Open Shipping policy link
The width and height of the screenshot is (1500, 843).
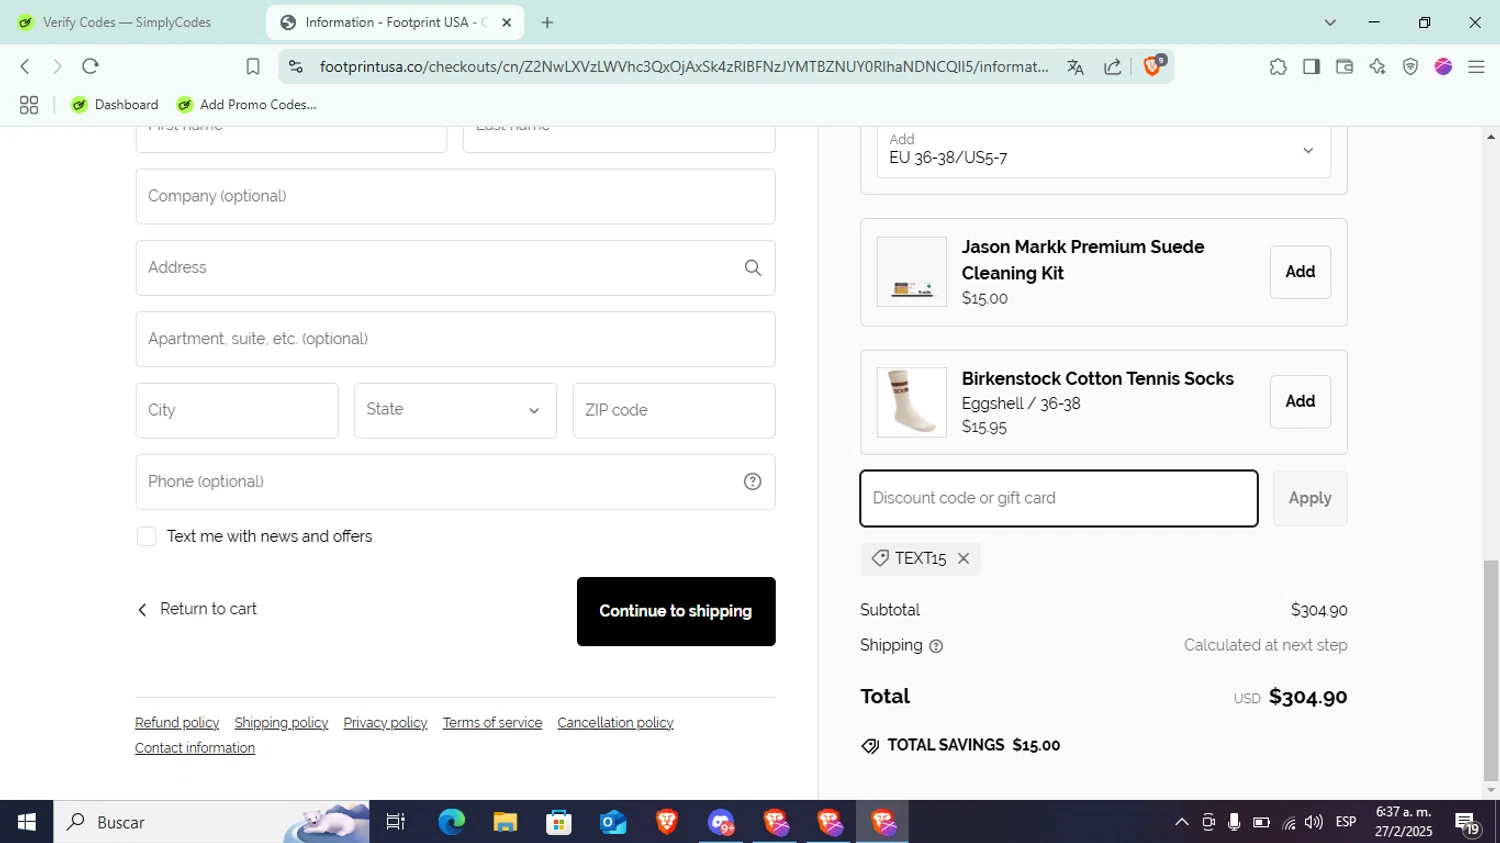(x=281, y=723)
